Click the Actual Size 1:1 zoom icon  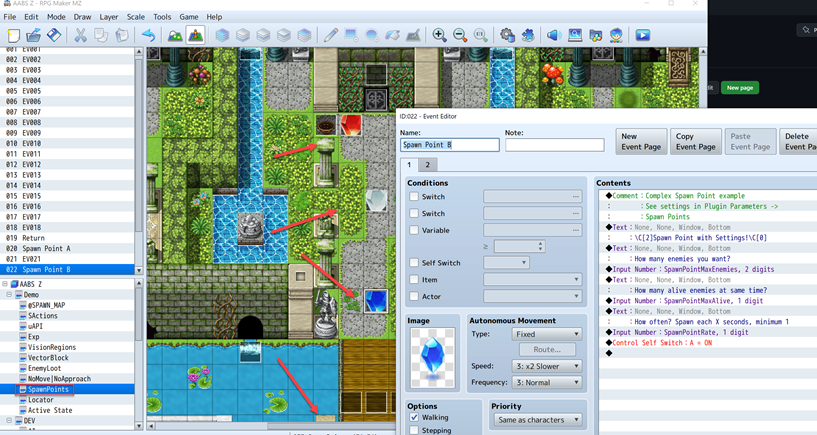[x=480, y=35]
